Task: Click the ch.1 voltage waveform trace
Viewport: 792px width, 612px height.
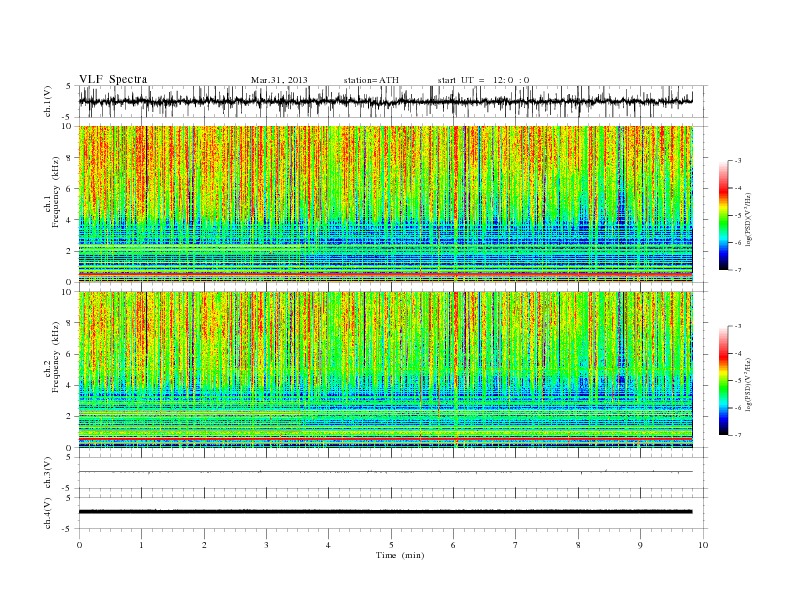Action: (385, 101)
